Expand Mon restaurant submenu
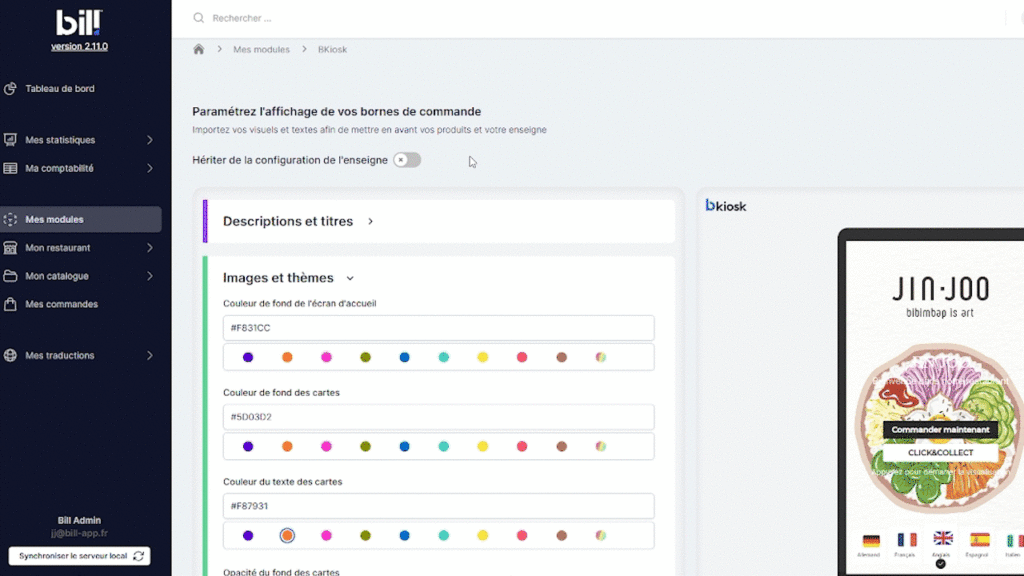Viewport: 1024px width, 576px height. 149,248
